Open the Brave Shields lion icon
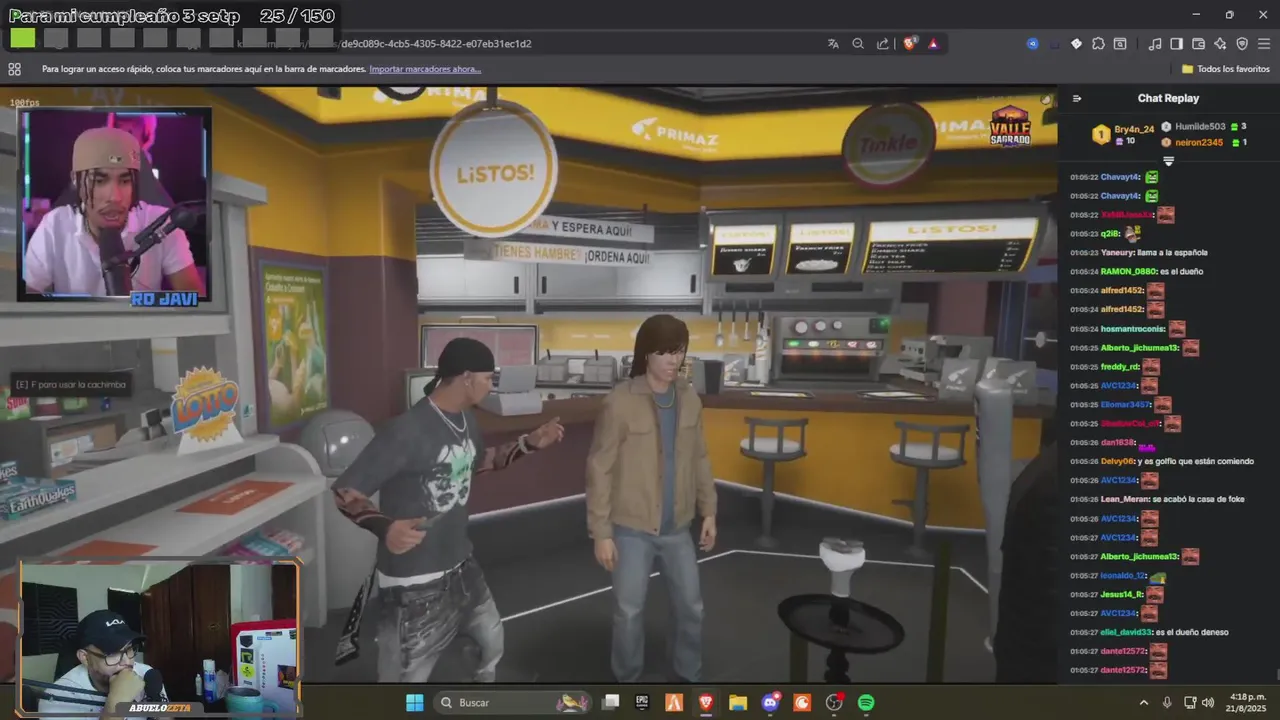The image size is (1280, 720). (x=910, y=44)
